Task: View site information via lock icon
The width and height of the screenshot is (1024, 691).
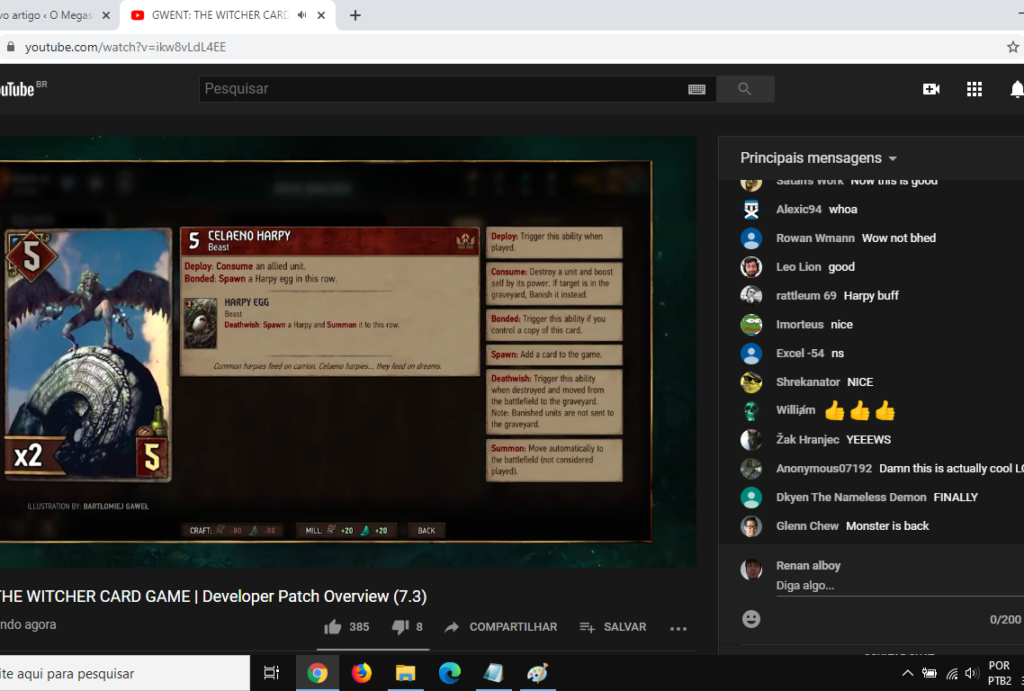Action: 10,47
